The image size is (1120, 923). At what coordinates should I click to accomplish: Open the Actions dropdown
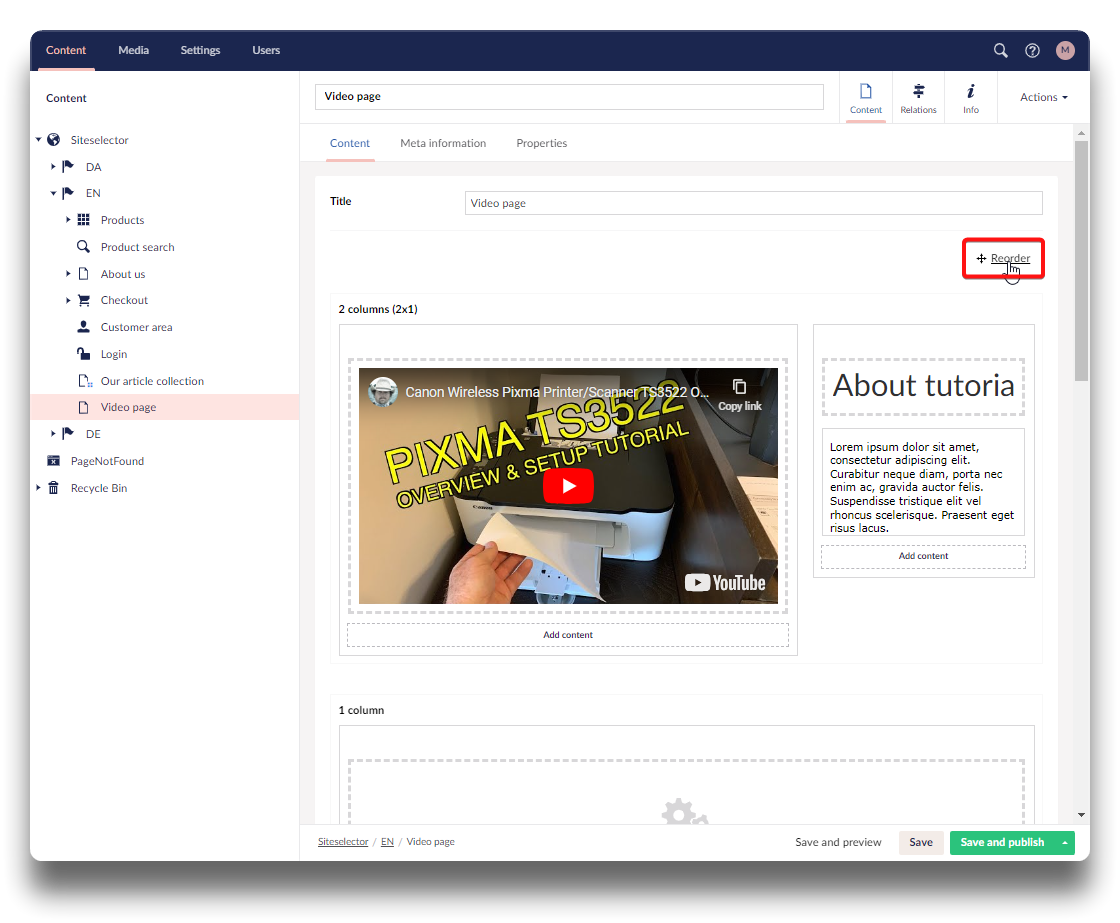[x=1043, y=97]
